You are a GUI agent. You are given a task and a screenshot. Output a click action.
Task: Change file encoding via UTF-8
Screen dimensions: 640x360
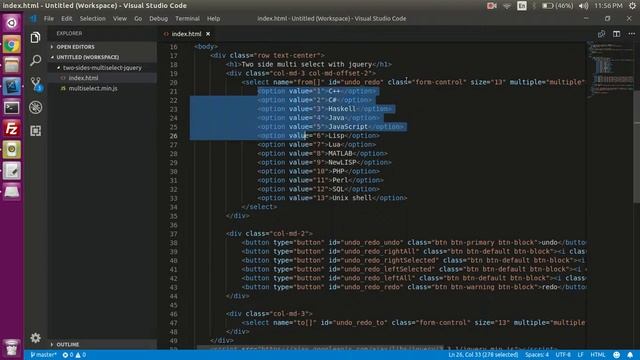[563, 355]
